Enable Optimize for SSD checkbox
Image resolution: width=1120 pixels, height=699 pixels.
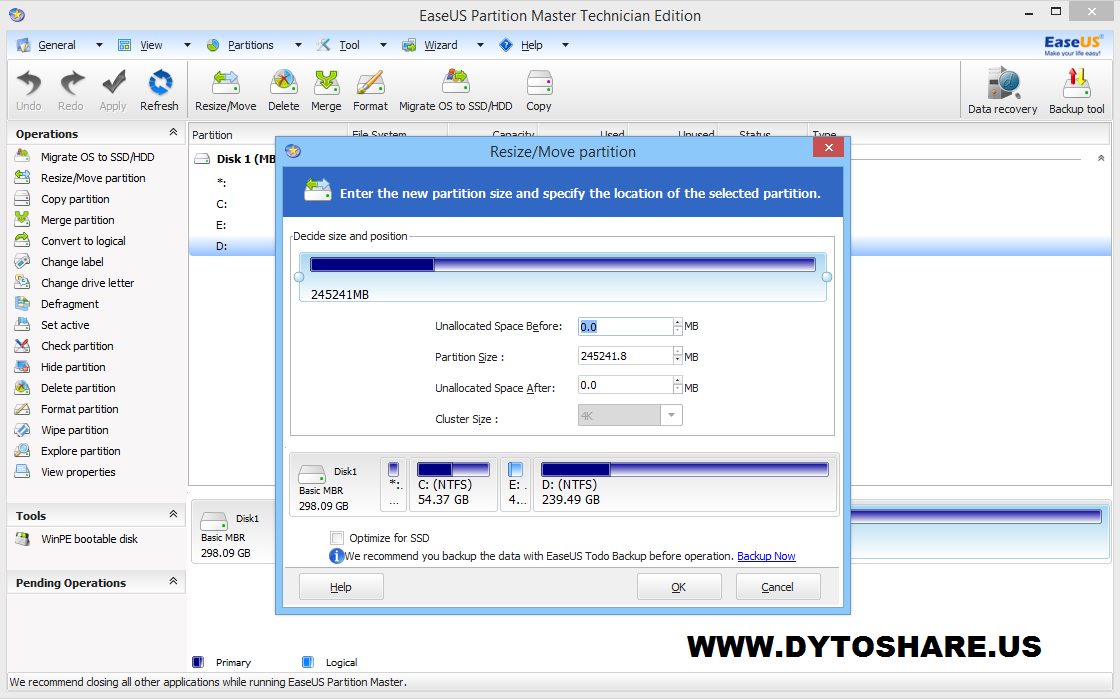tap(336, 538)
